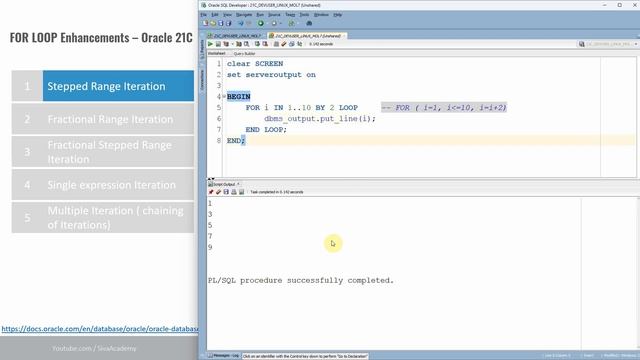Click the Save All icon
Screen dimensions: 640x360
pyautogui.click(x=229, y=23)
